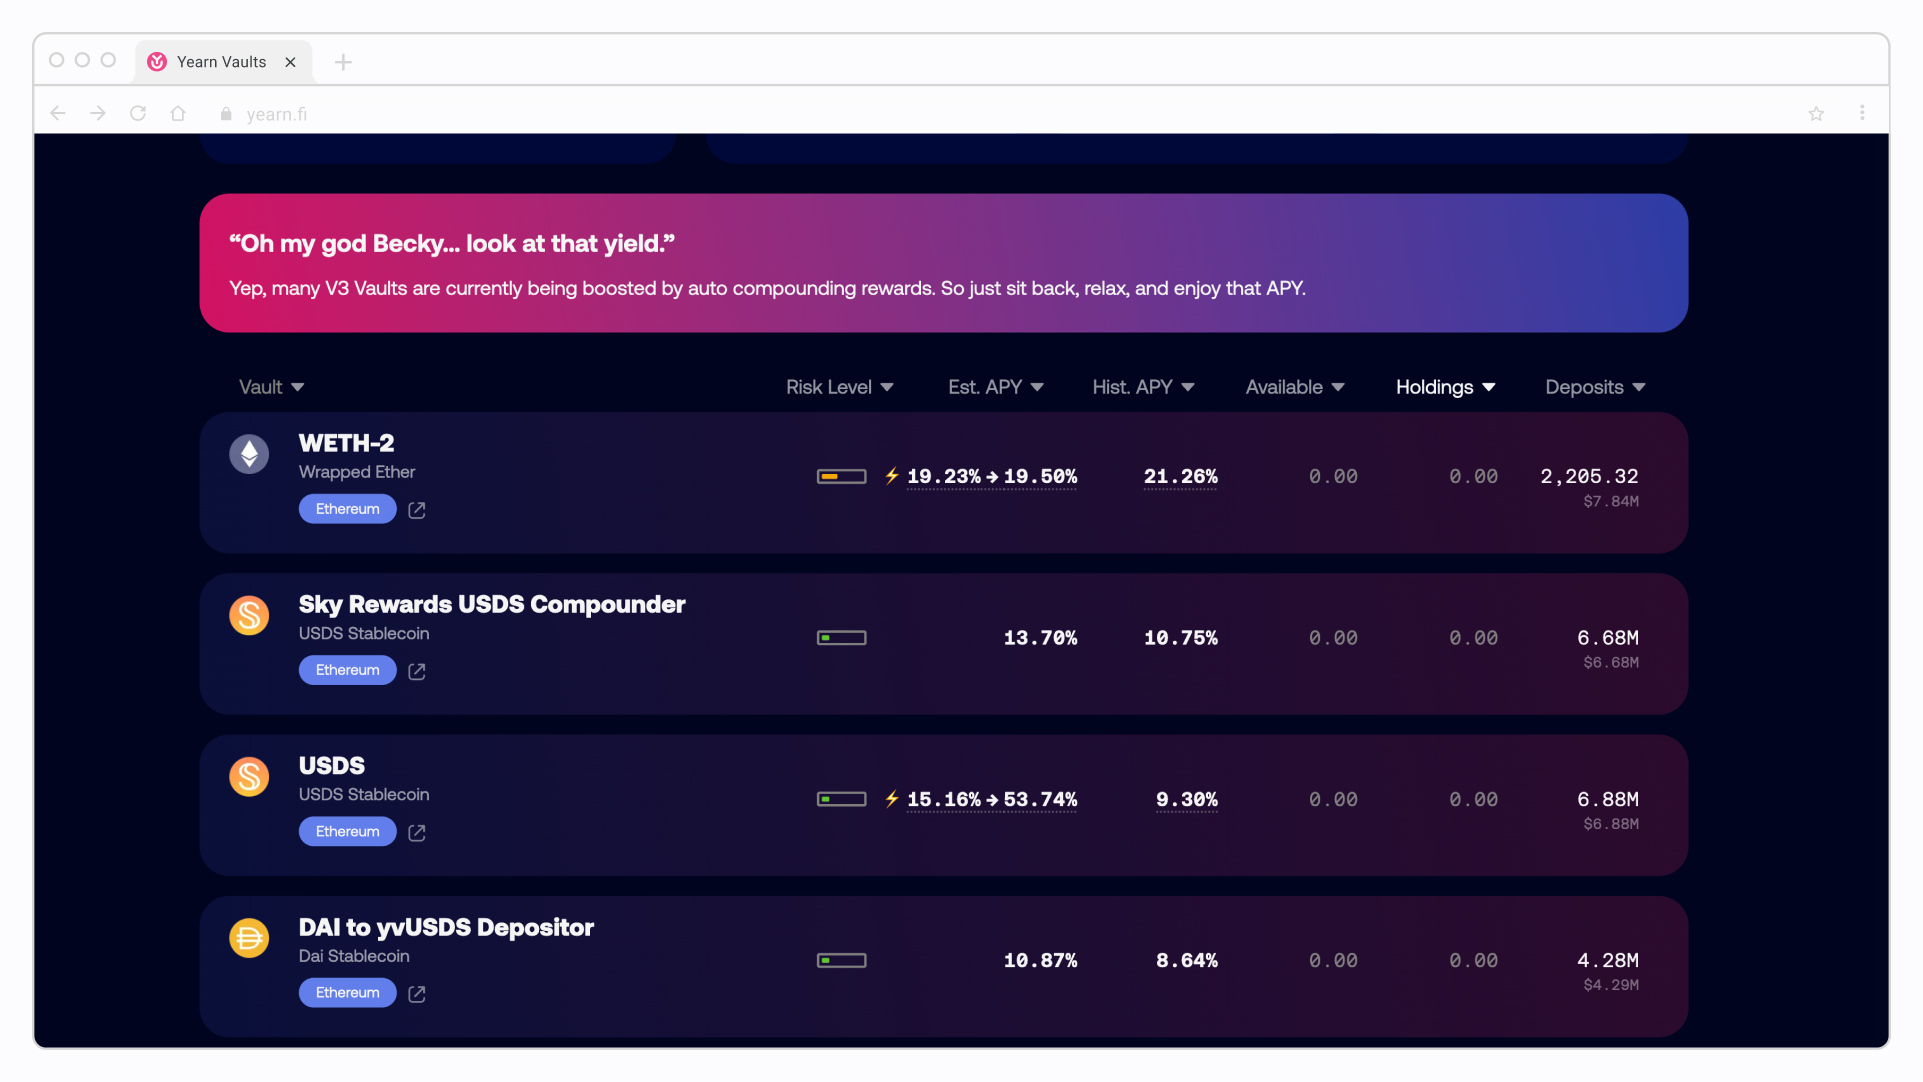
Task: Open the USDS vault title
Action: click(x=331, y=766)
